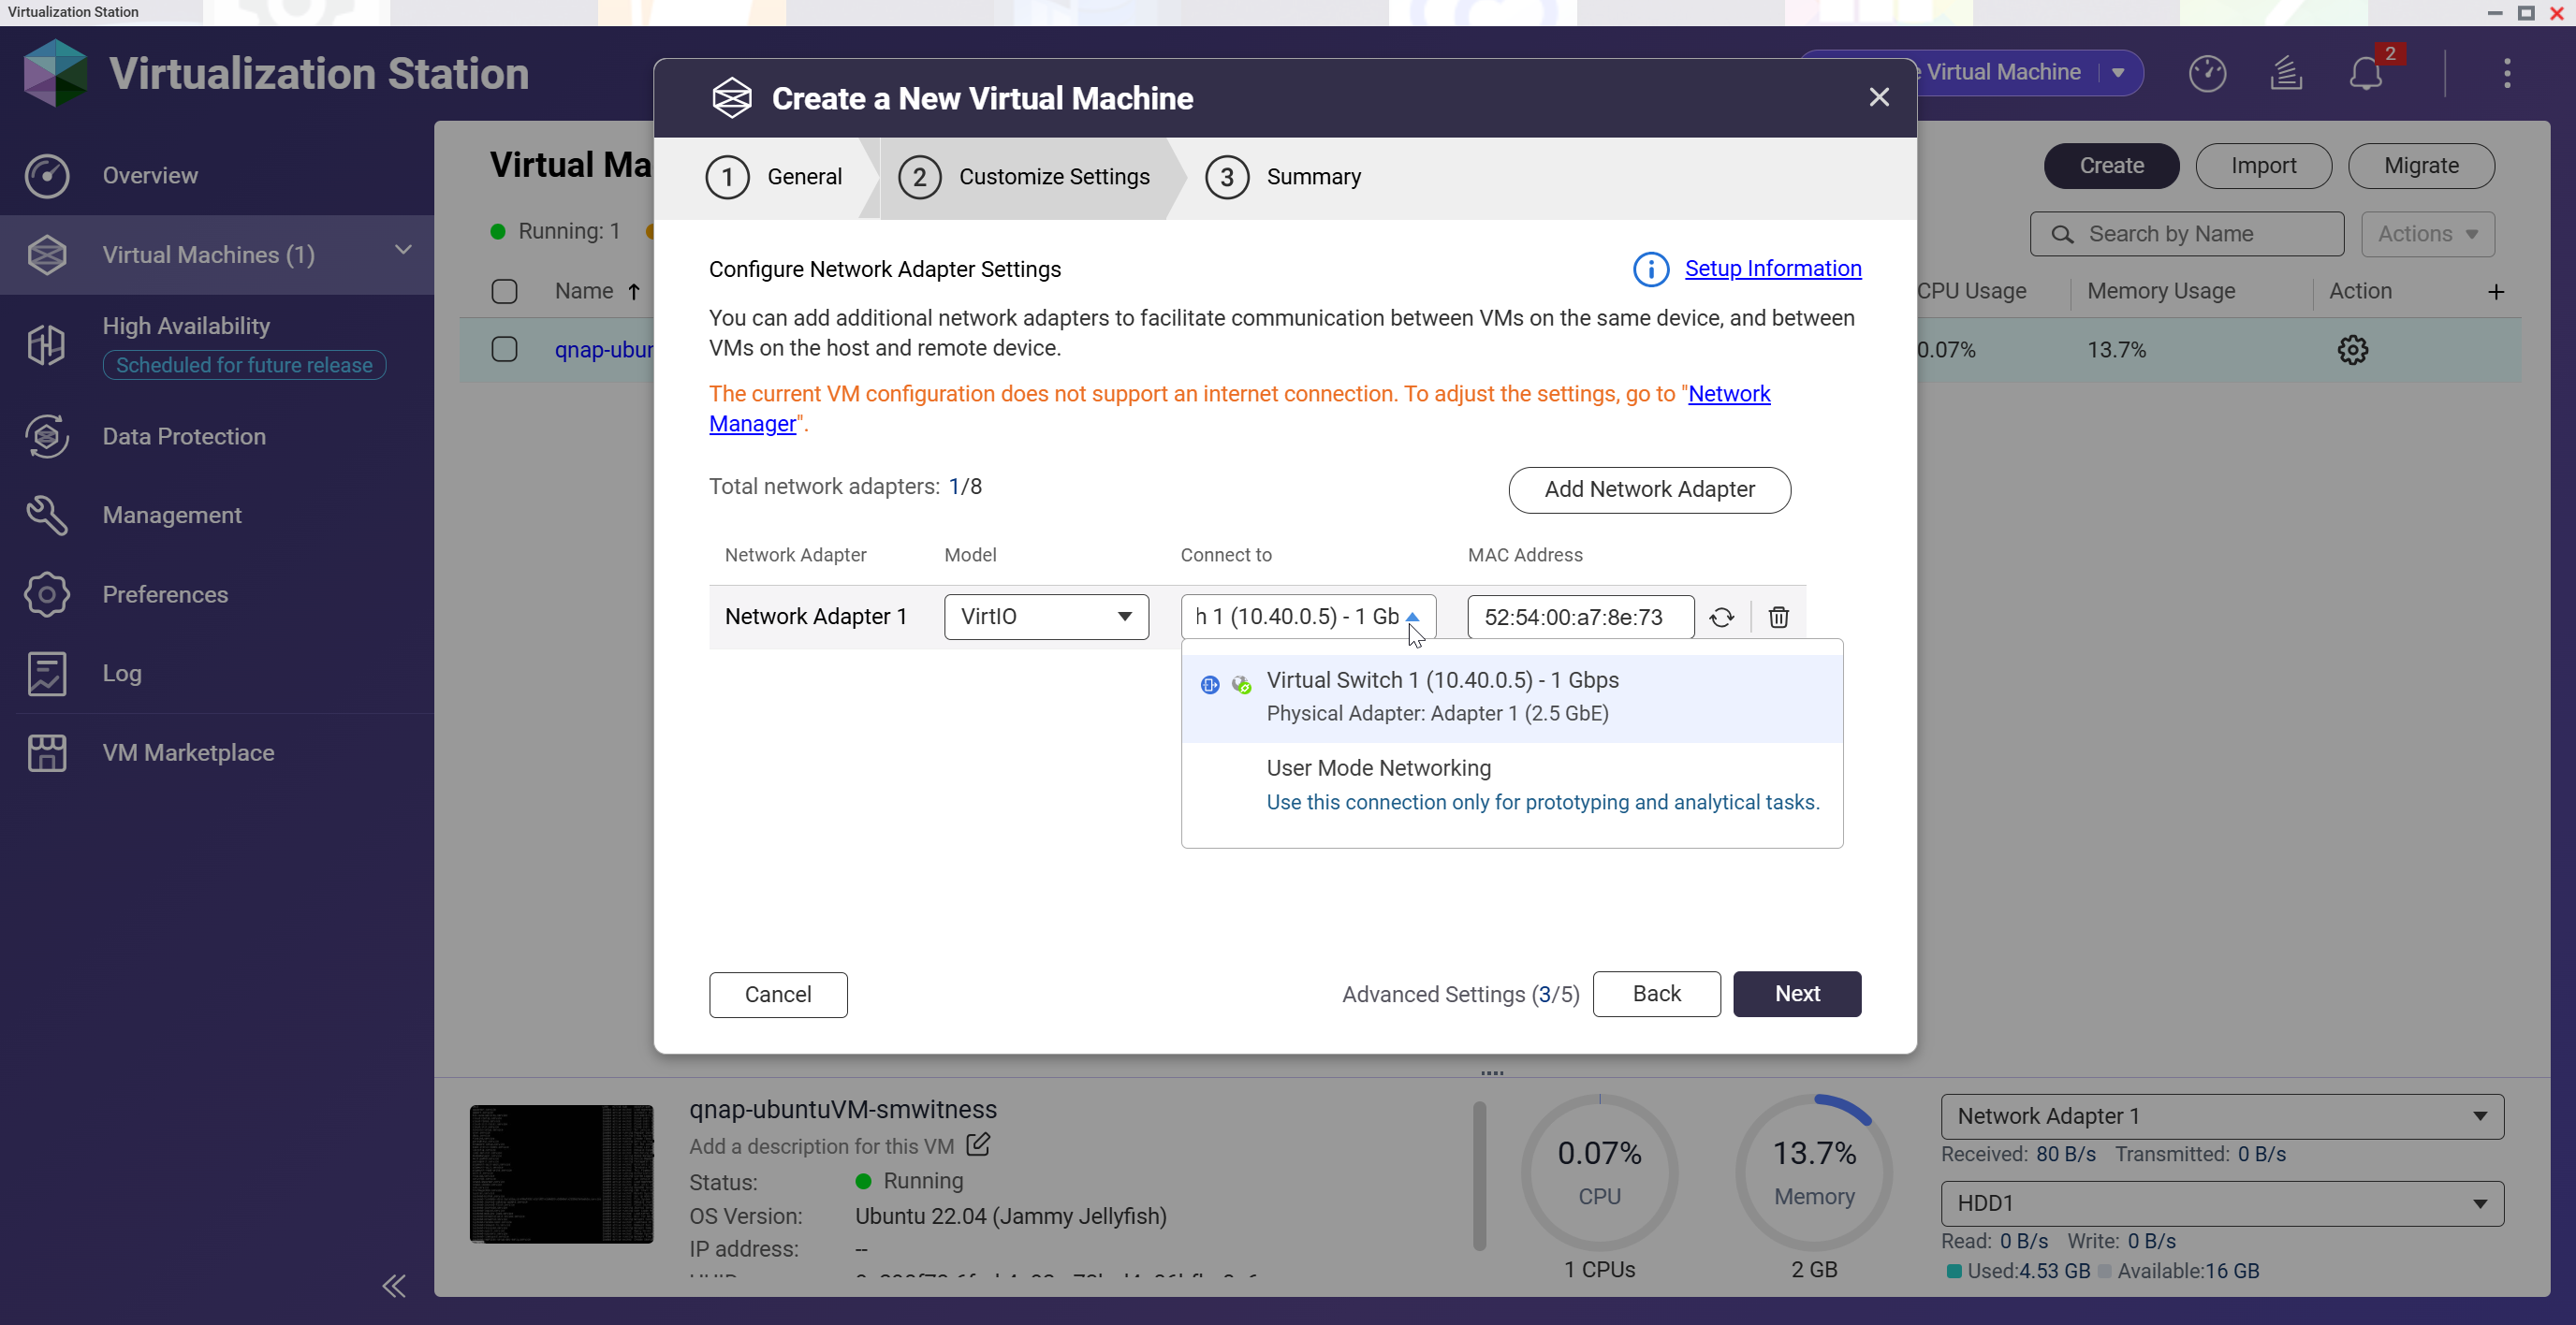
Task: Open the Setup Information link
Action: pyautogui.click(x=1772, y=268)
